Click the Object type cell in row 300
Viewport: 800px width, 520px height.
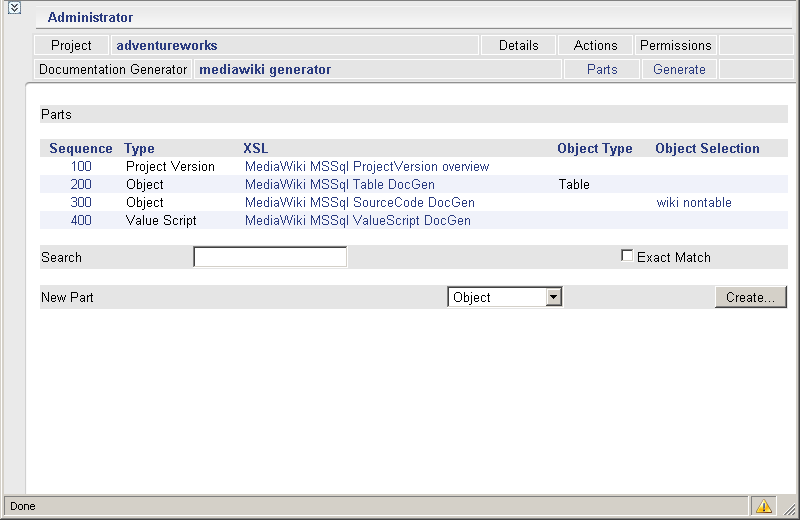[145, 202]
